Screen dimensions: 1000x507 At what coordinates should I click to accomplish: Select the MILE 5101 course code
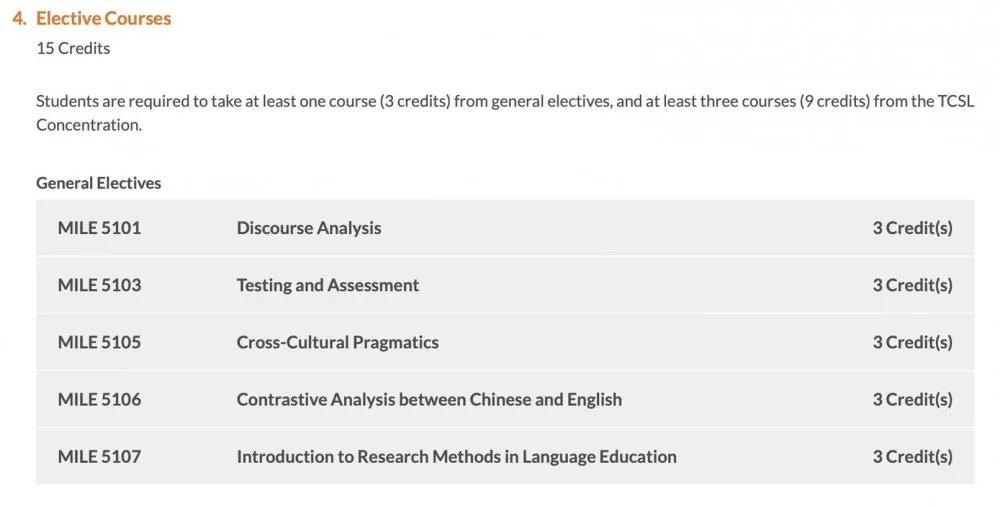[99, 228]
